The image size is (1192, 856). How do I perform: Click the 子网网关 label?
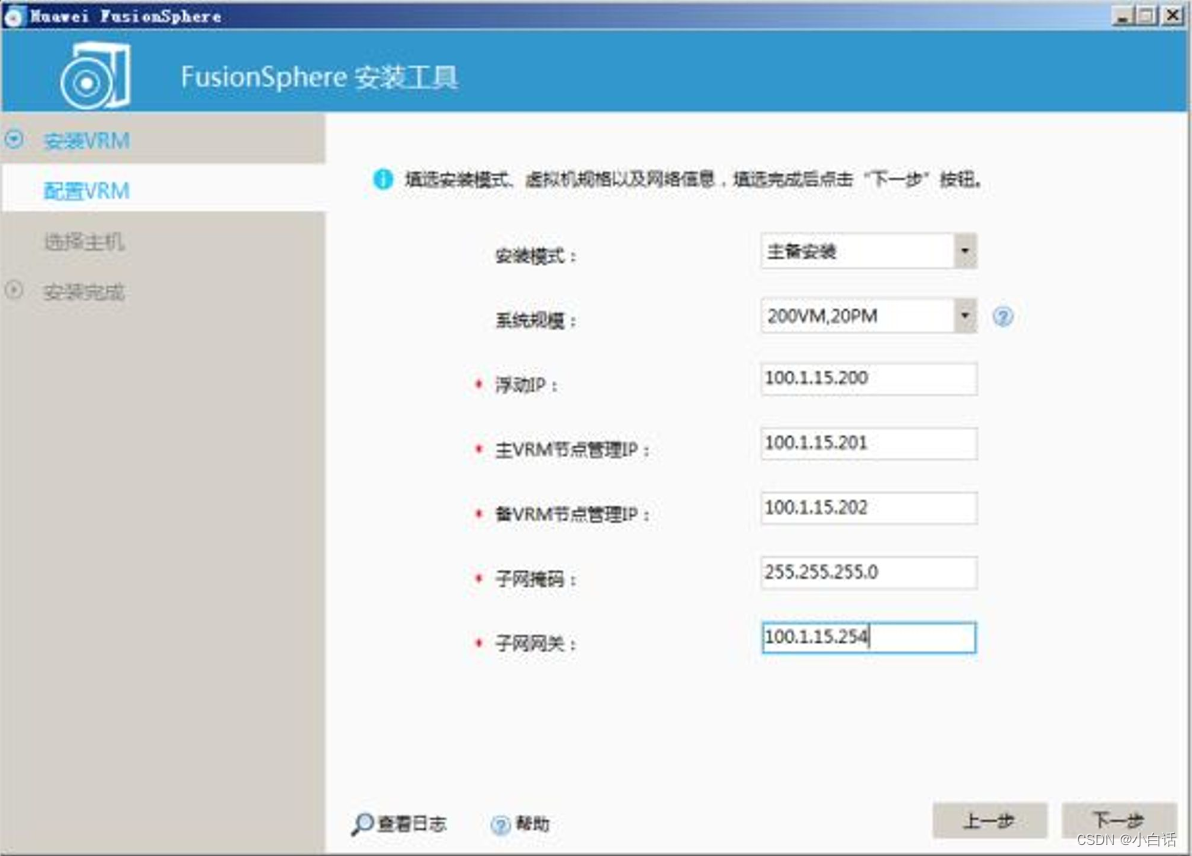pyautogui.click(x=536, y=644)
